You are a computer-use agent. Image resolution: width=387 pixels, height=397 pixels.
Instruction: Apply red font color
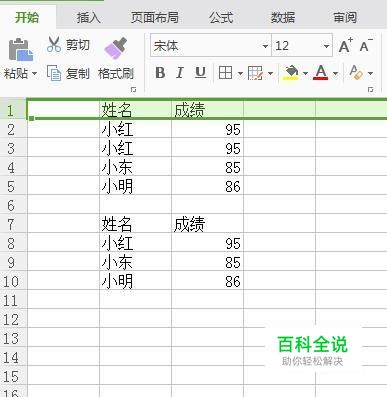pos(321,73)
